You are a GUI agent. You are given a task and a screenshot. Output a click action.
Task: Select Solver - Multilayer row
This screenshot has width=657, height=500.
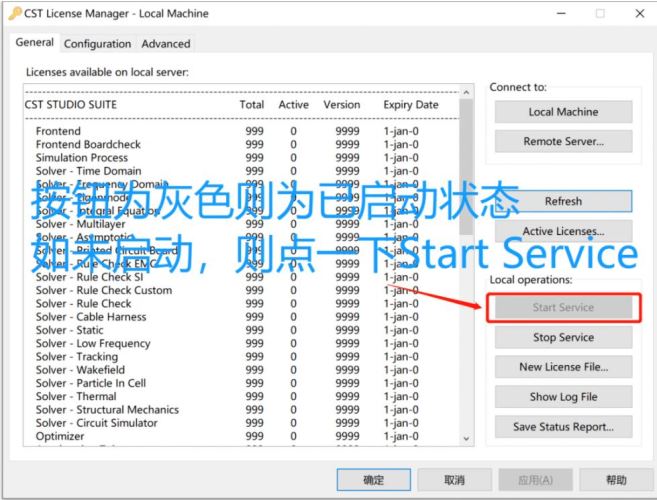click(x=241, y=224)
